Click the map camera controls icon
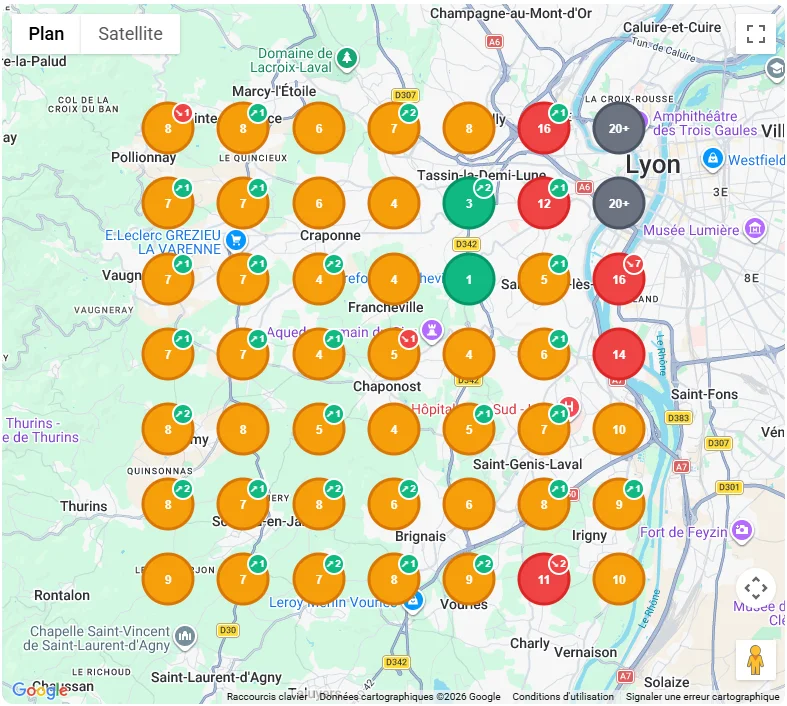Image resolution: width=787 pixels, height=706 pixels. 755,588
